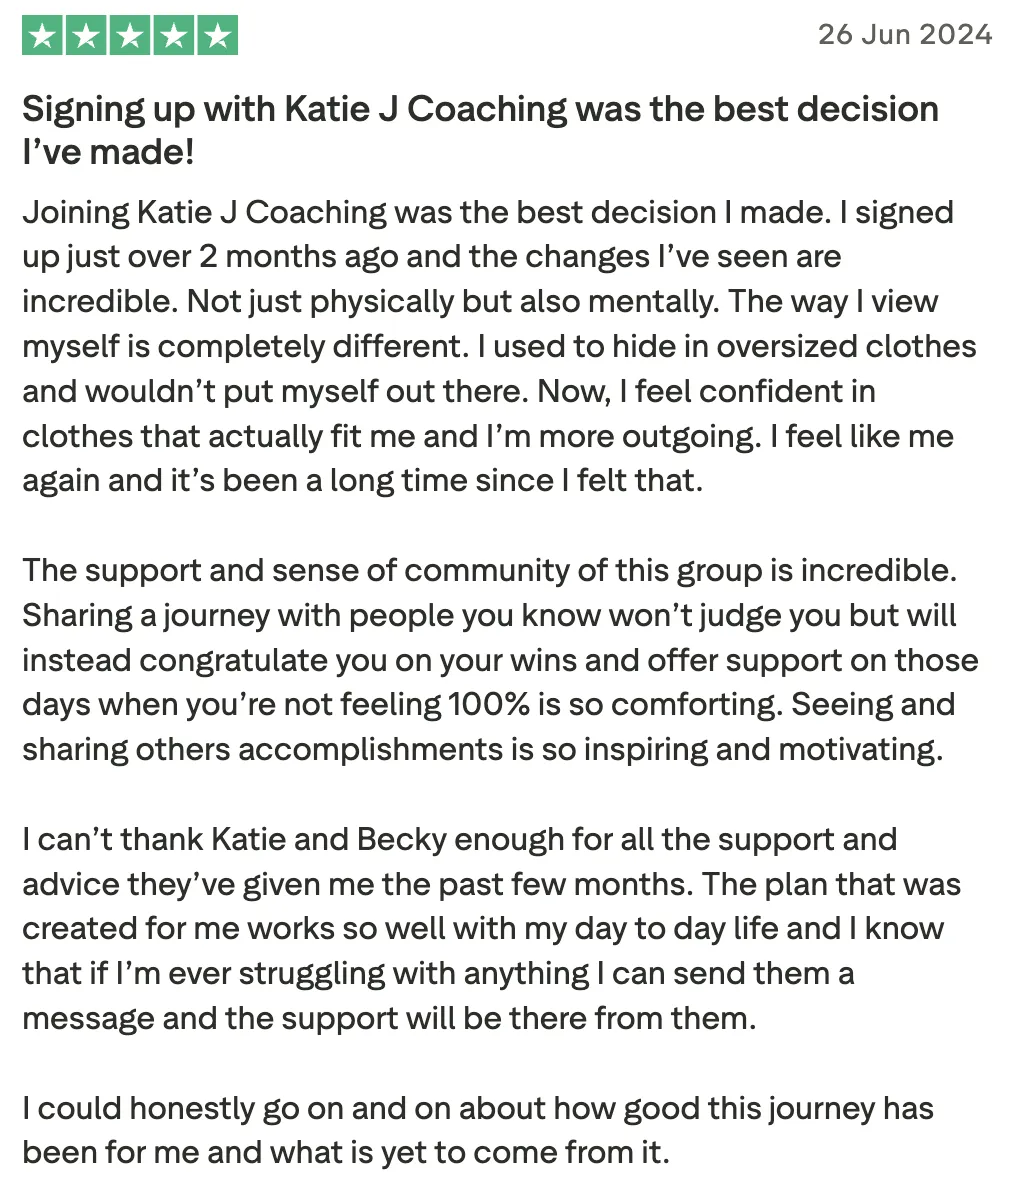The width and height of the screenshot is (1016, 1186).
Task: Click the word "oversized" in first paragraph
Action: [774, 346]
